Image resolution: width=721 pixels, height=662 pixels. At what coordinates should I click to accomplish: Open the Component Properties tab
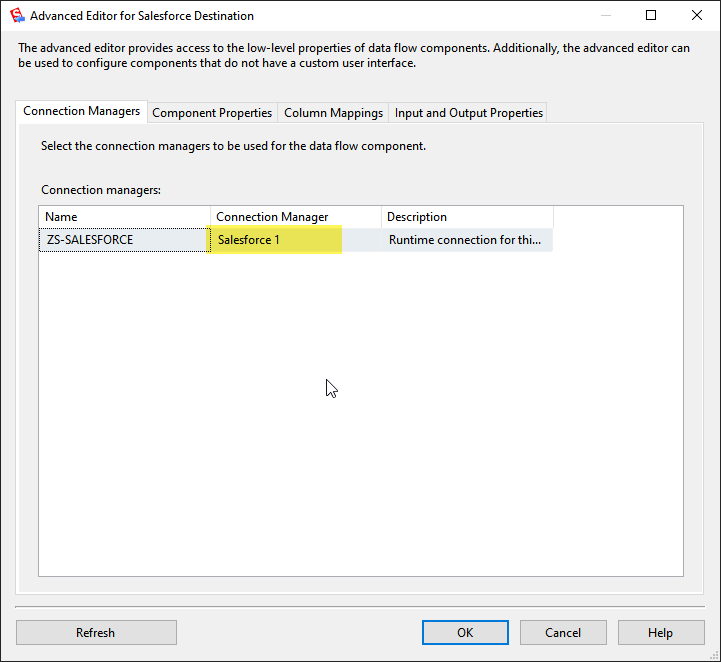pos(212,113)
